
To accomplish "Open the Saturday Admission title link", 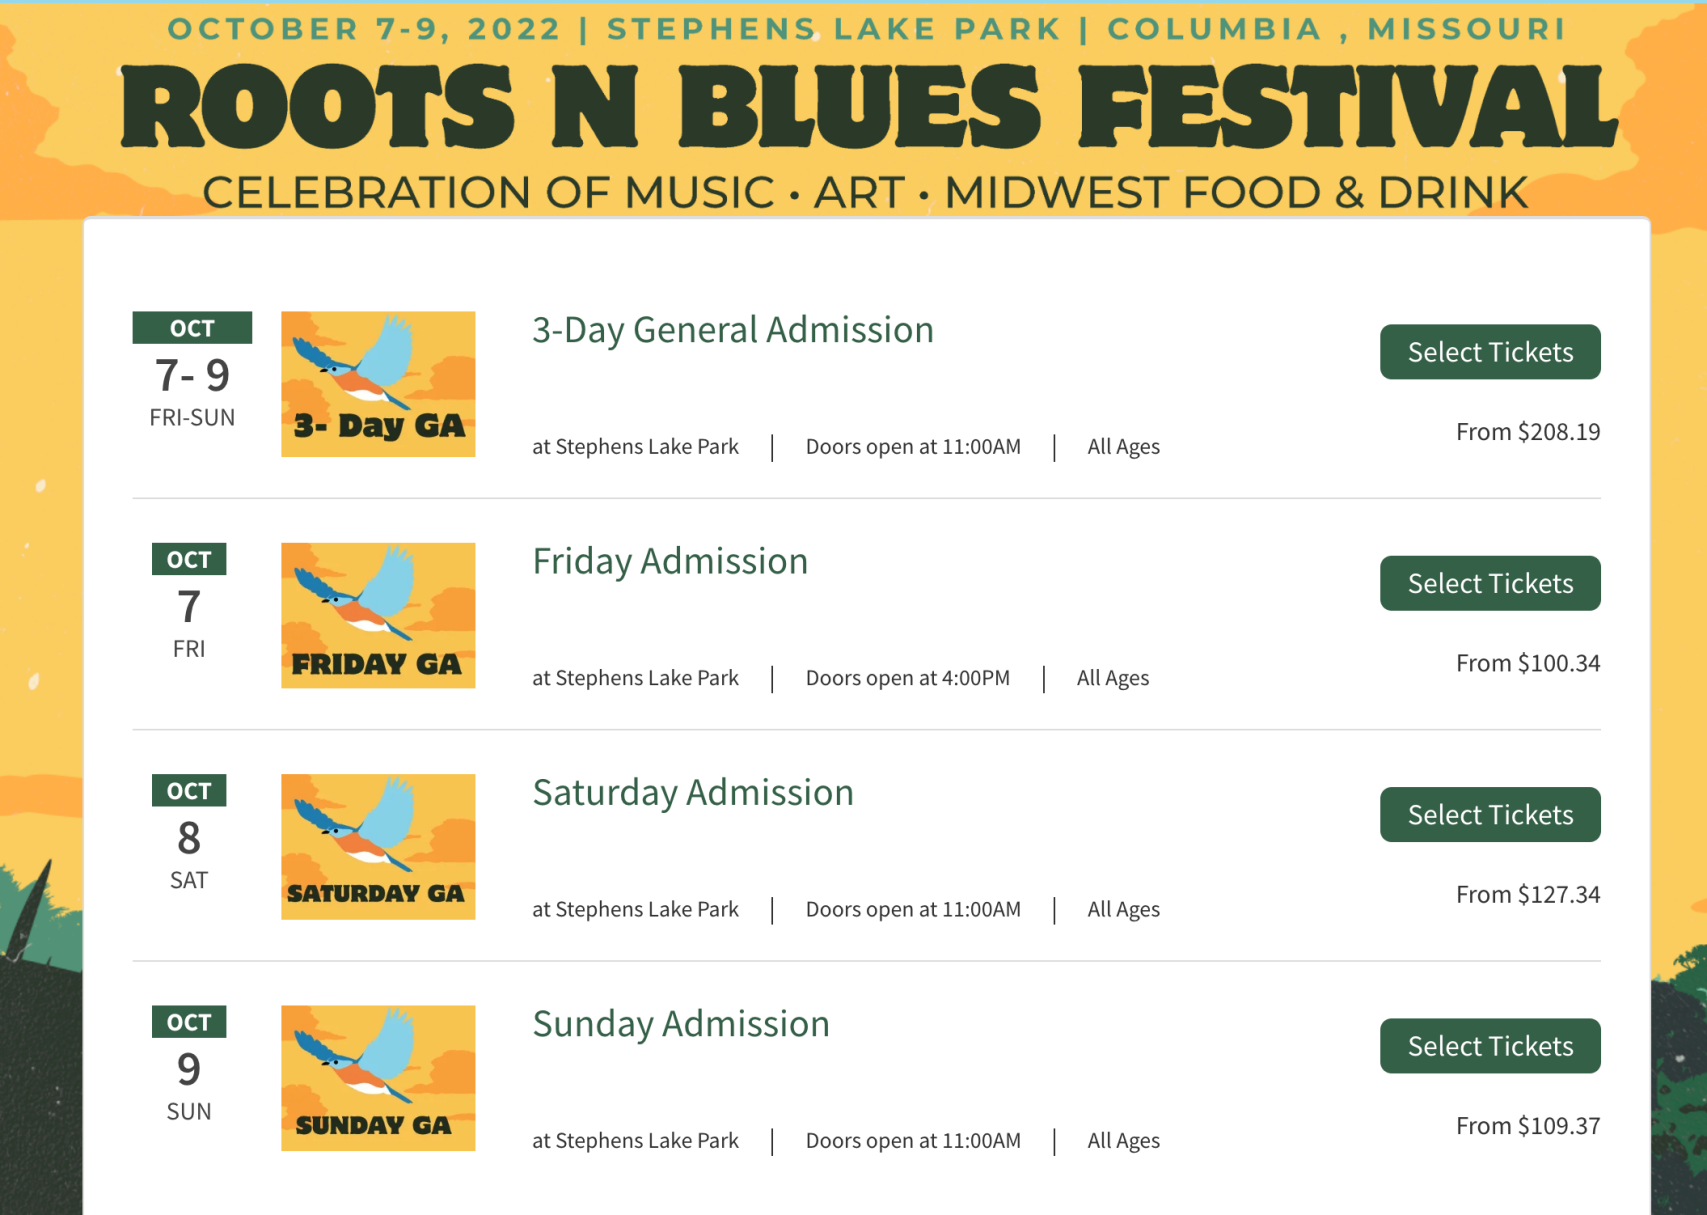I will click(x=692, y=793).
